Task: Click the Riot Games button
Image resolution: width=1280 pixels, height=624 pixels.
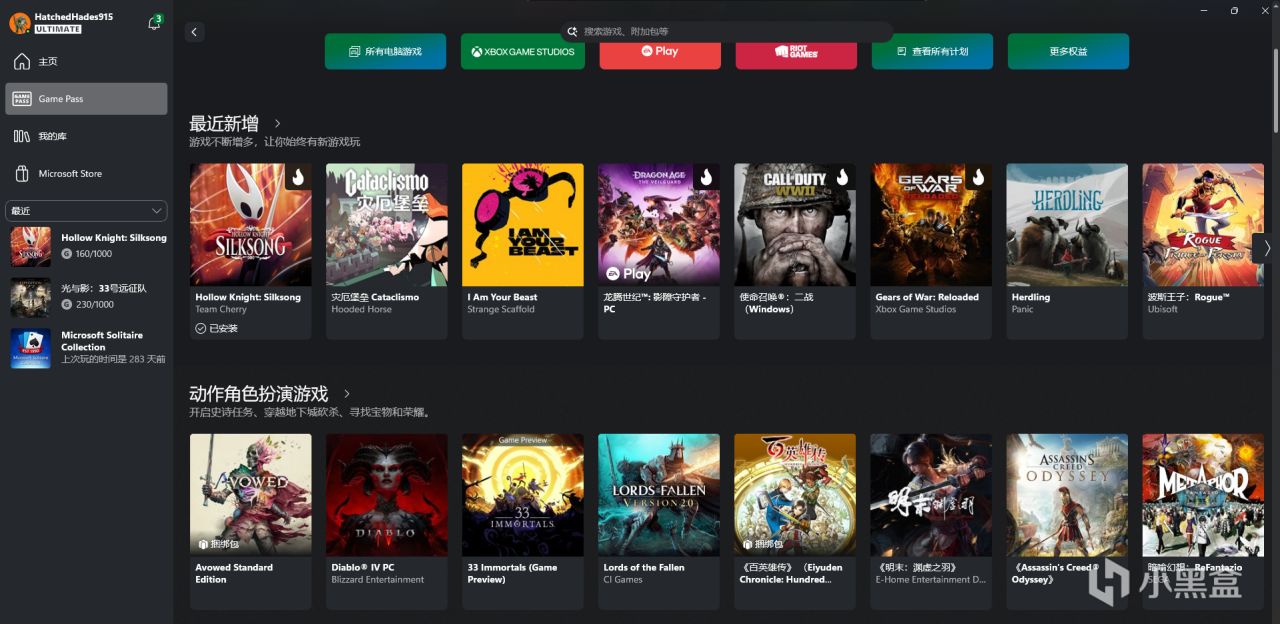Action: click(x=796, y=51)
